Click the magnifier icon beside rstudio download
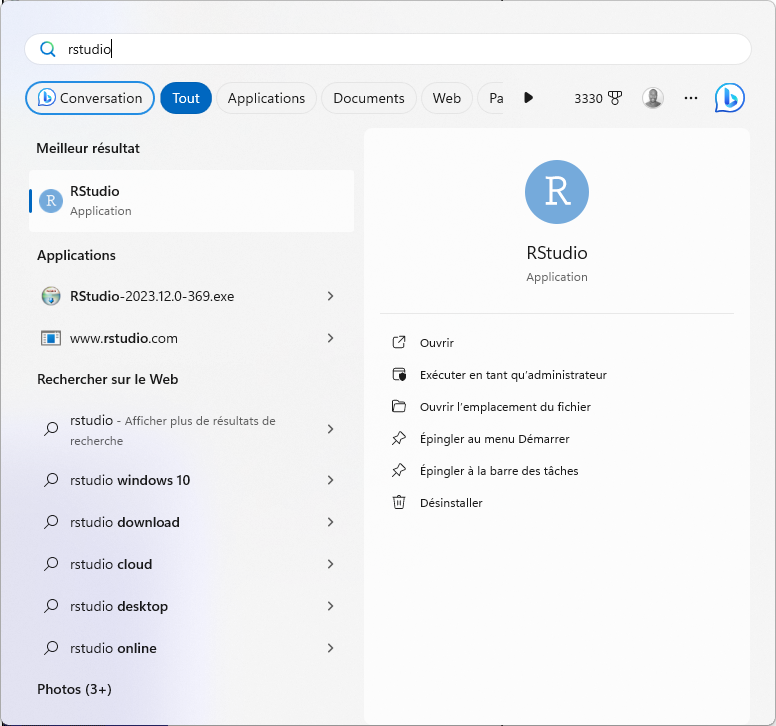 click(x=51, y=522)
